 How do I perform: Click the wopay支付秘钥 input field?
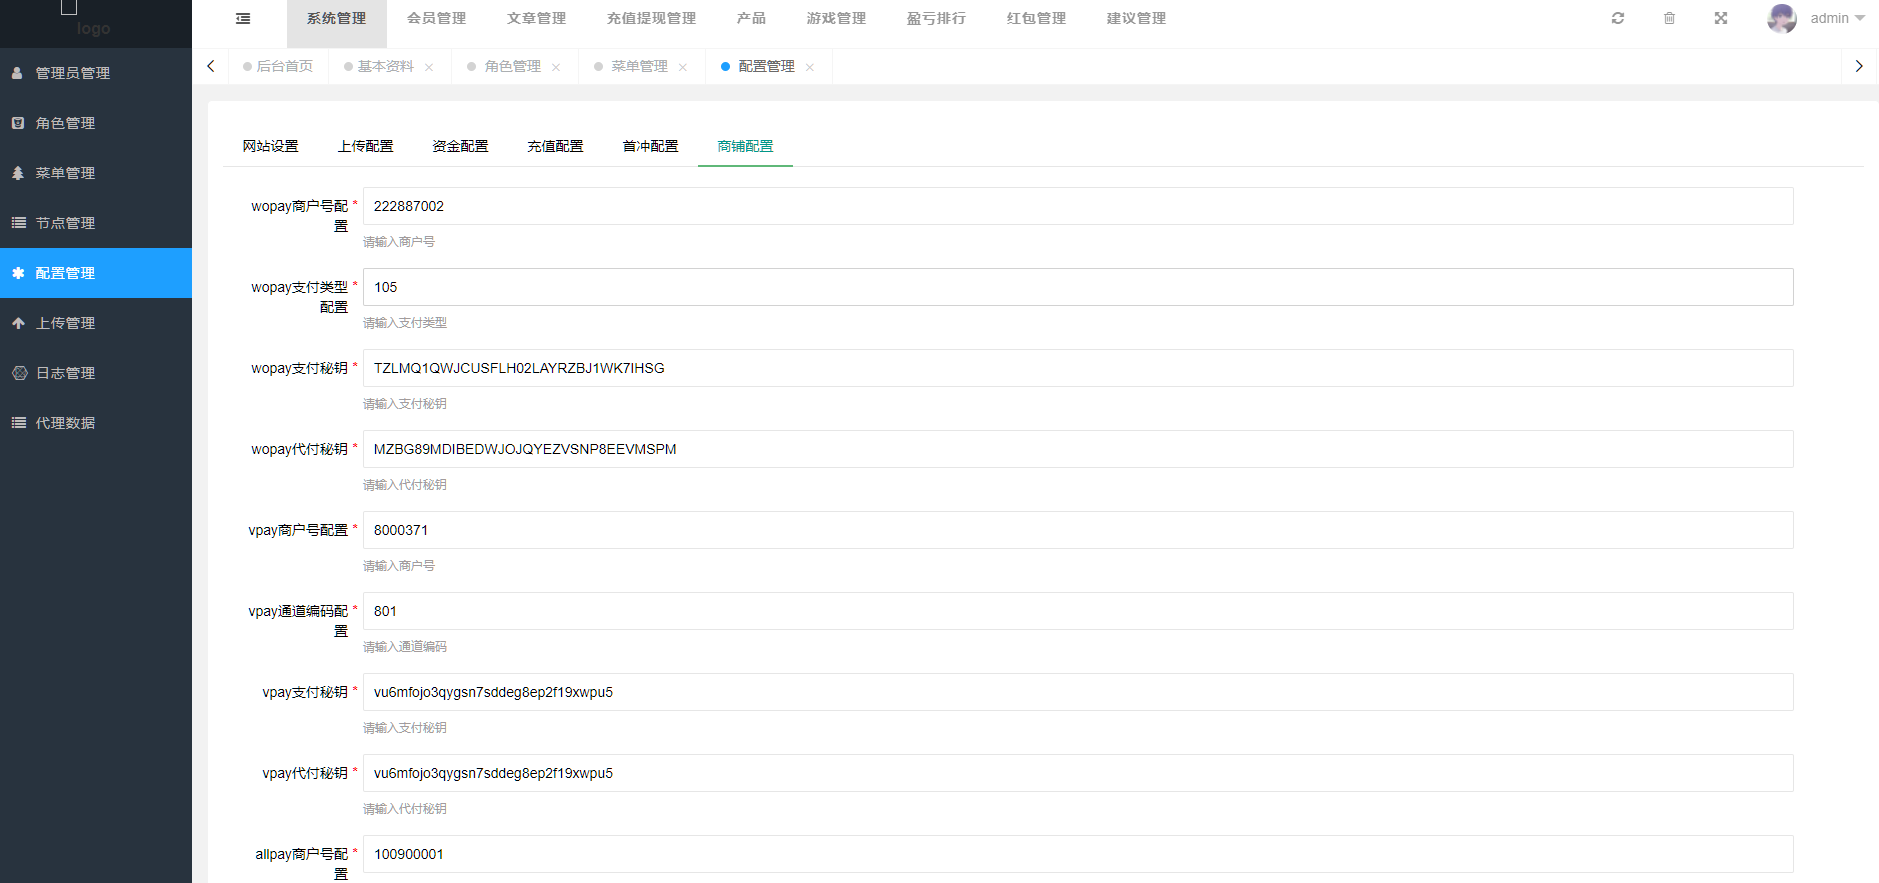1077,368
